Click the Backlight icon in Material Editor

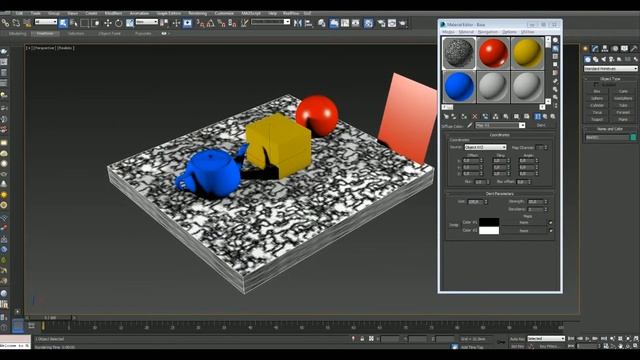pos(556,49)
